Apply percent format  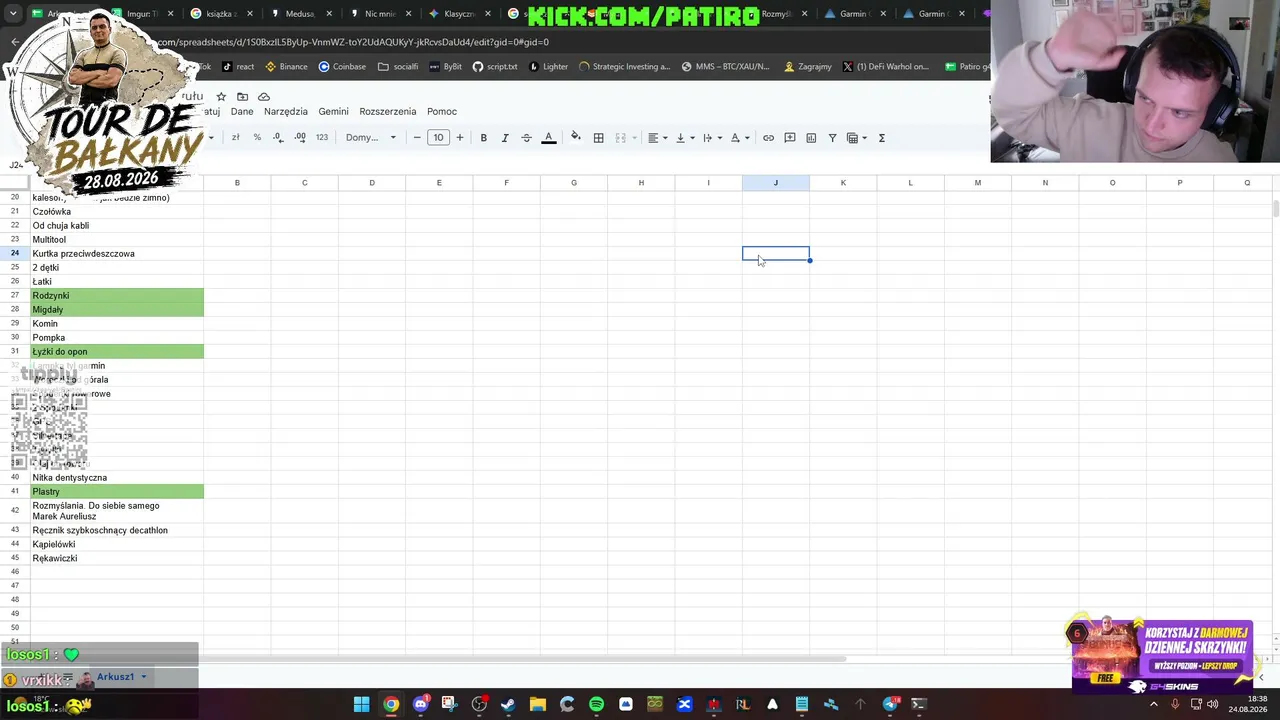(257, 138)
